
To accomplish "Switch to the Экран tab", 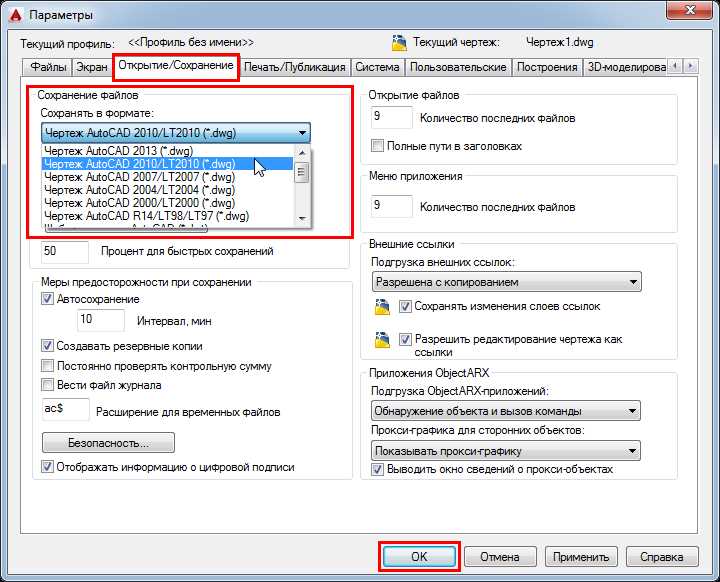I will click(91, 67).
